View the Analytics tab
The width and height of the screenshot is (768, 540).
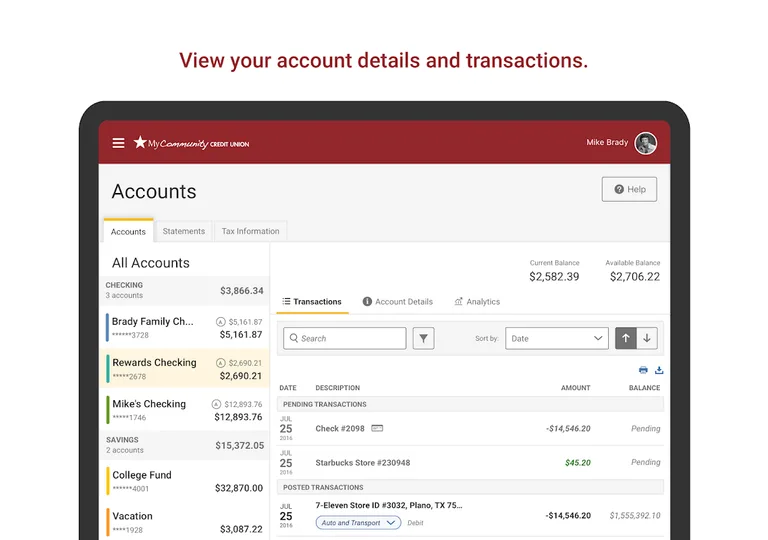tap(477, 301)
